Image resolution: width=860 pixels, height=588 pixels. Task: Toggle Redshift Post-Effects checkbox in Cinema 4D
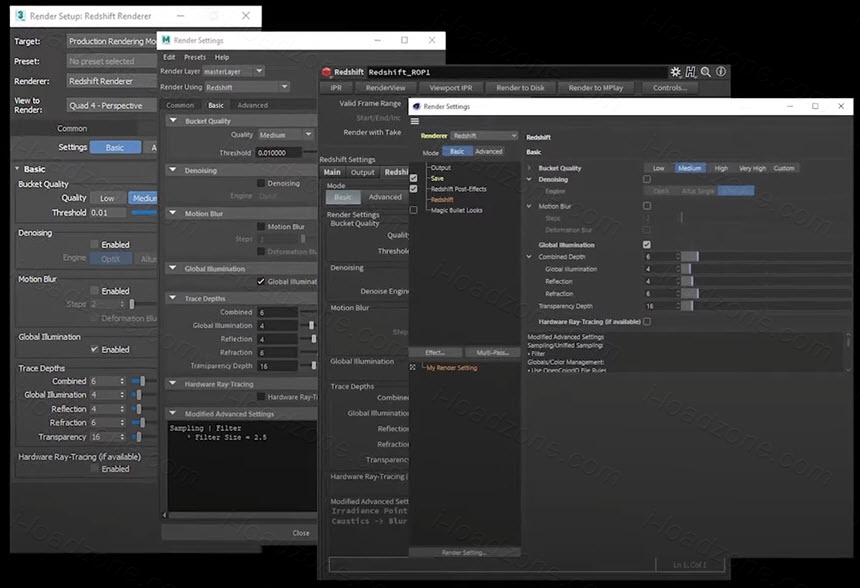pyautogui.click(x=414, y=189)
